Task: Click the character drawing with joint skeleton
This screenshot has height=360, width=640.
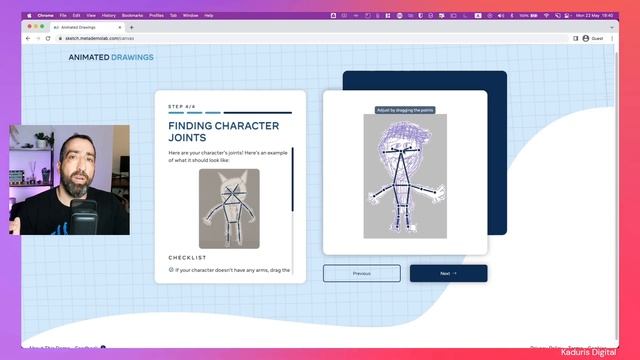Action: pos(405,176)
